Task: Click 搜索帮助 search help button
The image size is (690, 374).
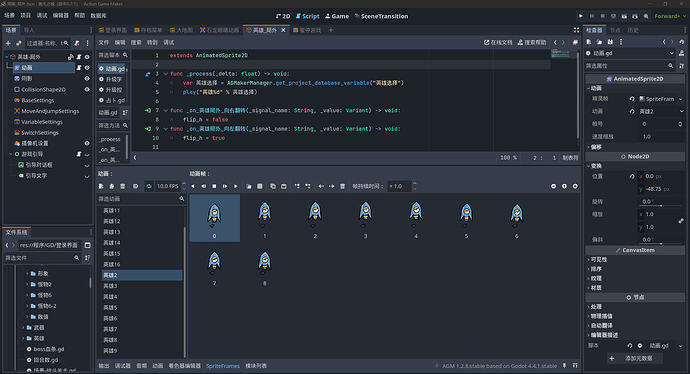Action: [x=532, y=43]
